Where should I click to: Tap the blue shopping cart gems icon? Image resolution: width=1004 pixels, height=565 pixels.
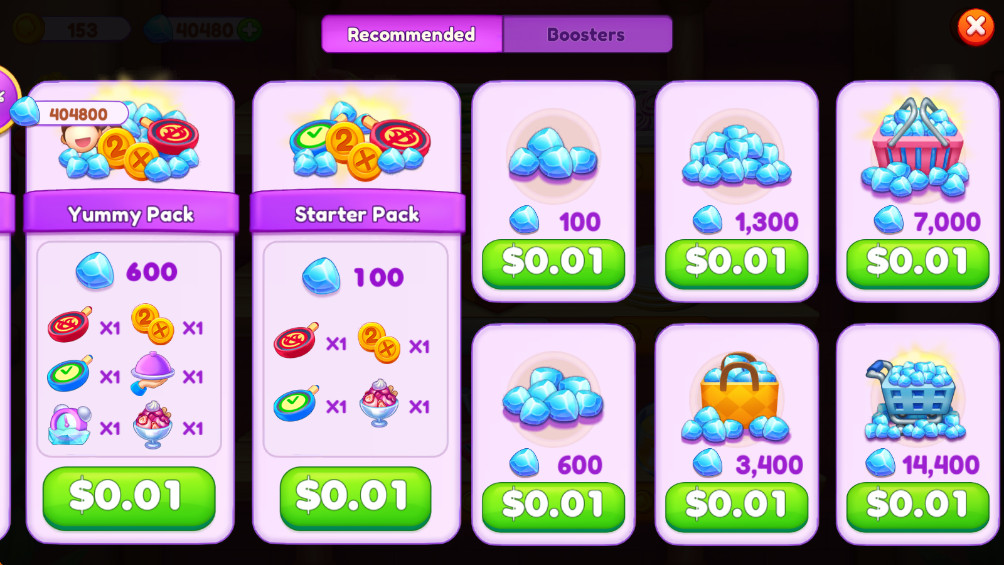click(916, 400)
